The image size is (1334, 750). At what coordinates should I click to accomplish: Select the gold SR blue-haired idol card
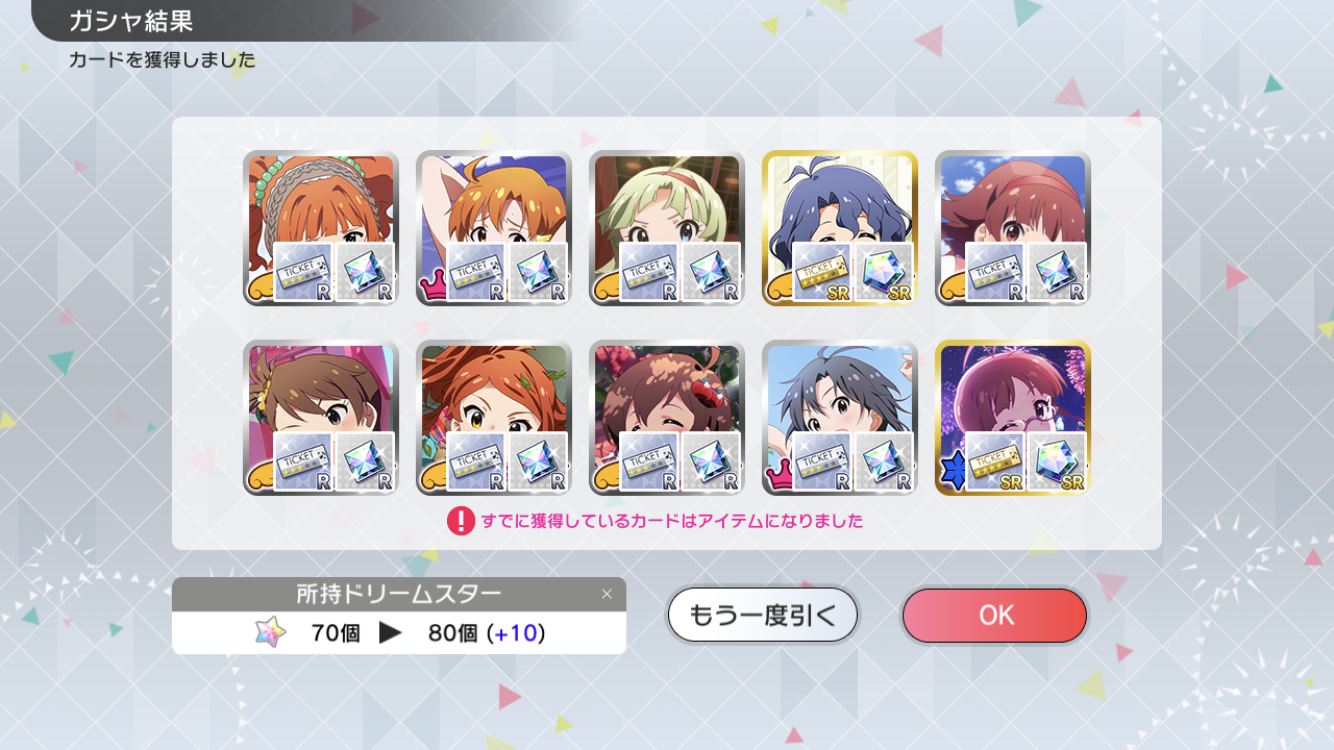click(839, 228)
